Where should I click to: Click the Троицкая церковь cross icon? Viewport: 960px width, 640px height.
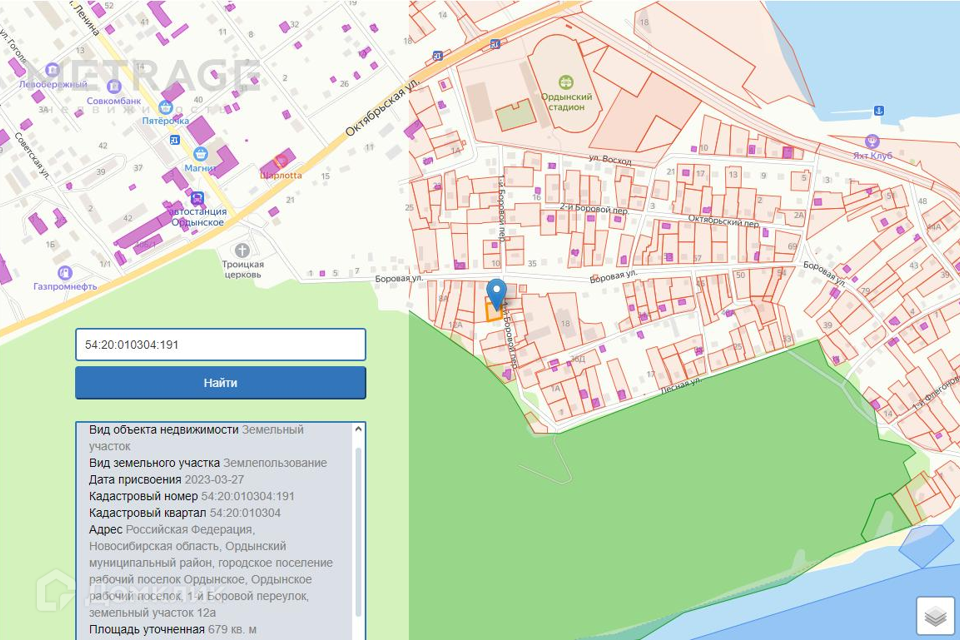[x=241, y=250]
